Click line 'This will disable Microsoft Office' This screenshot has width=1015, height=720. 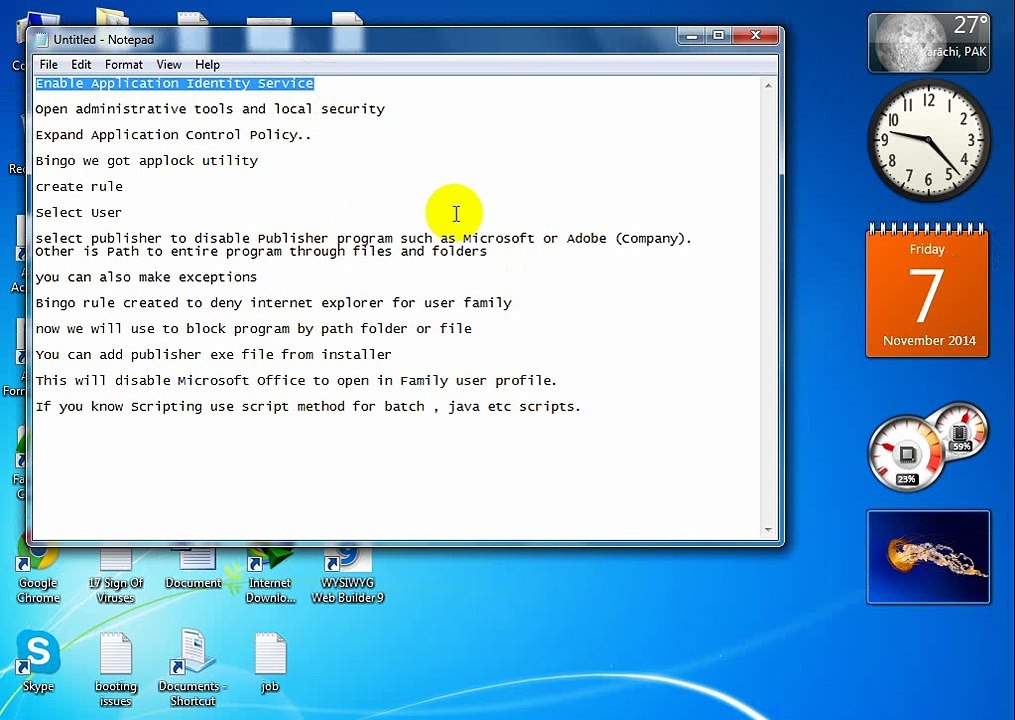[296, 381]
